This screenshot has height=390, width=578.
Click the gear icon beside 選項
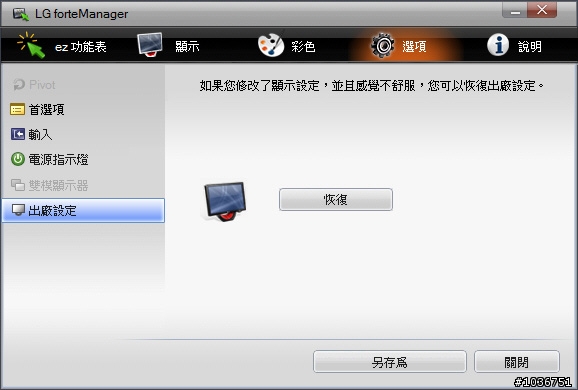pyautogui.click(x=383, y=45)
